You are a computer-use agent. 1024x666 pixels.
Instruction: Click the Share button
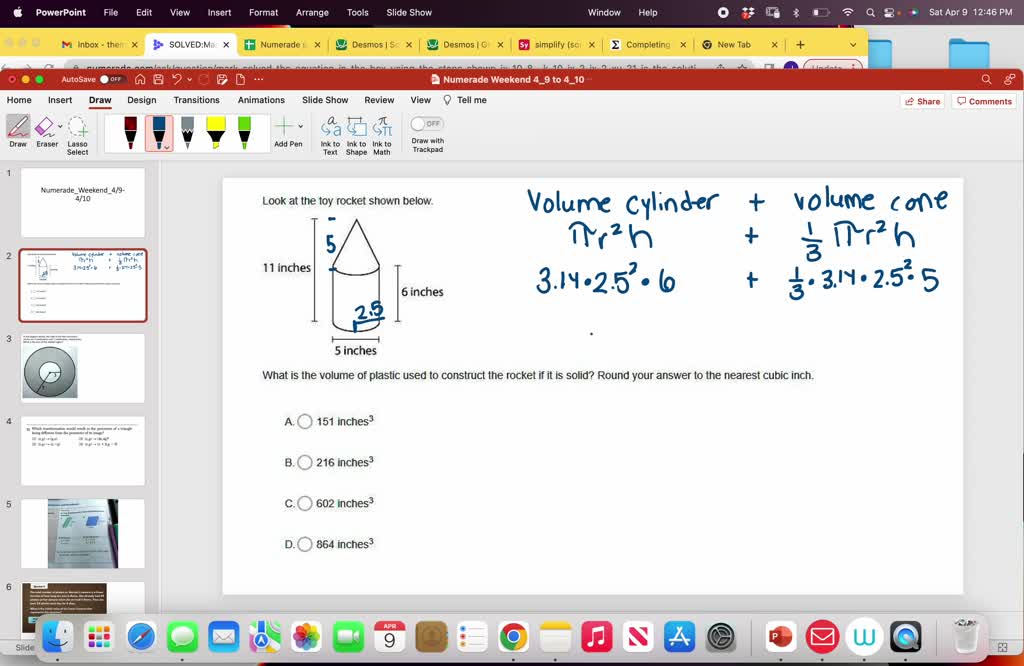click(x=922, y=101)
